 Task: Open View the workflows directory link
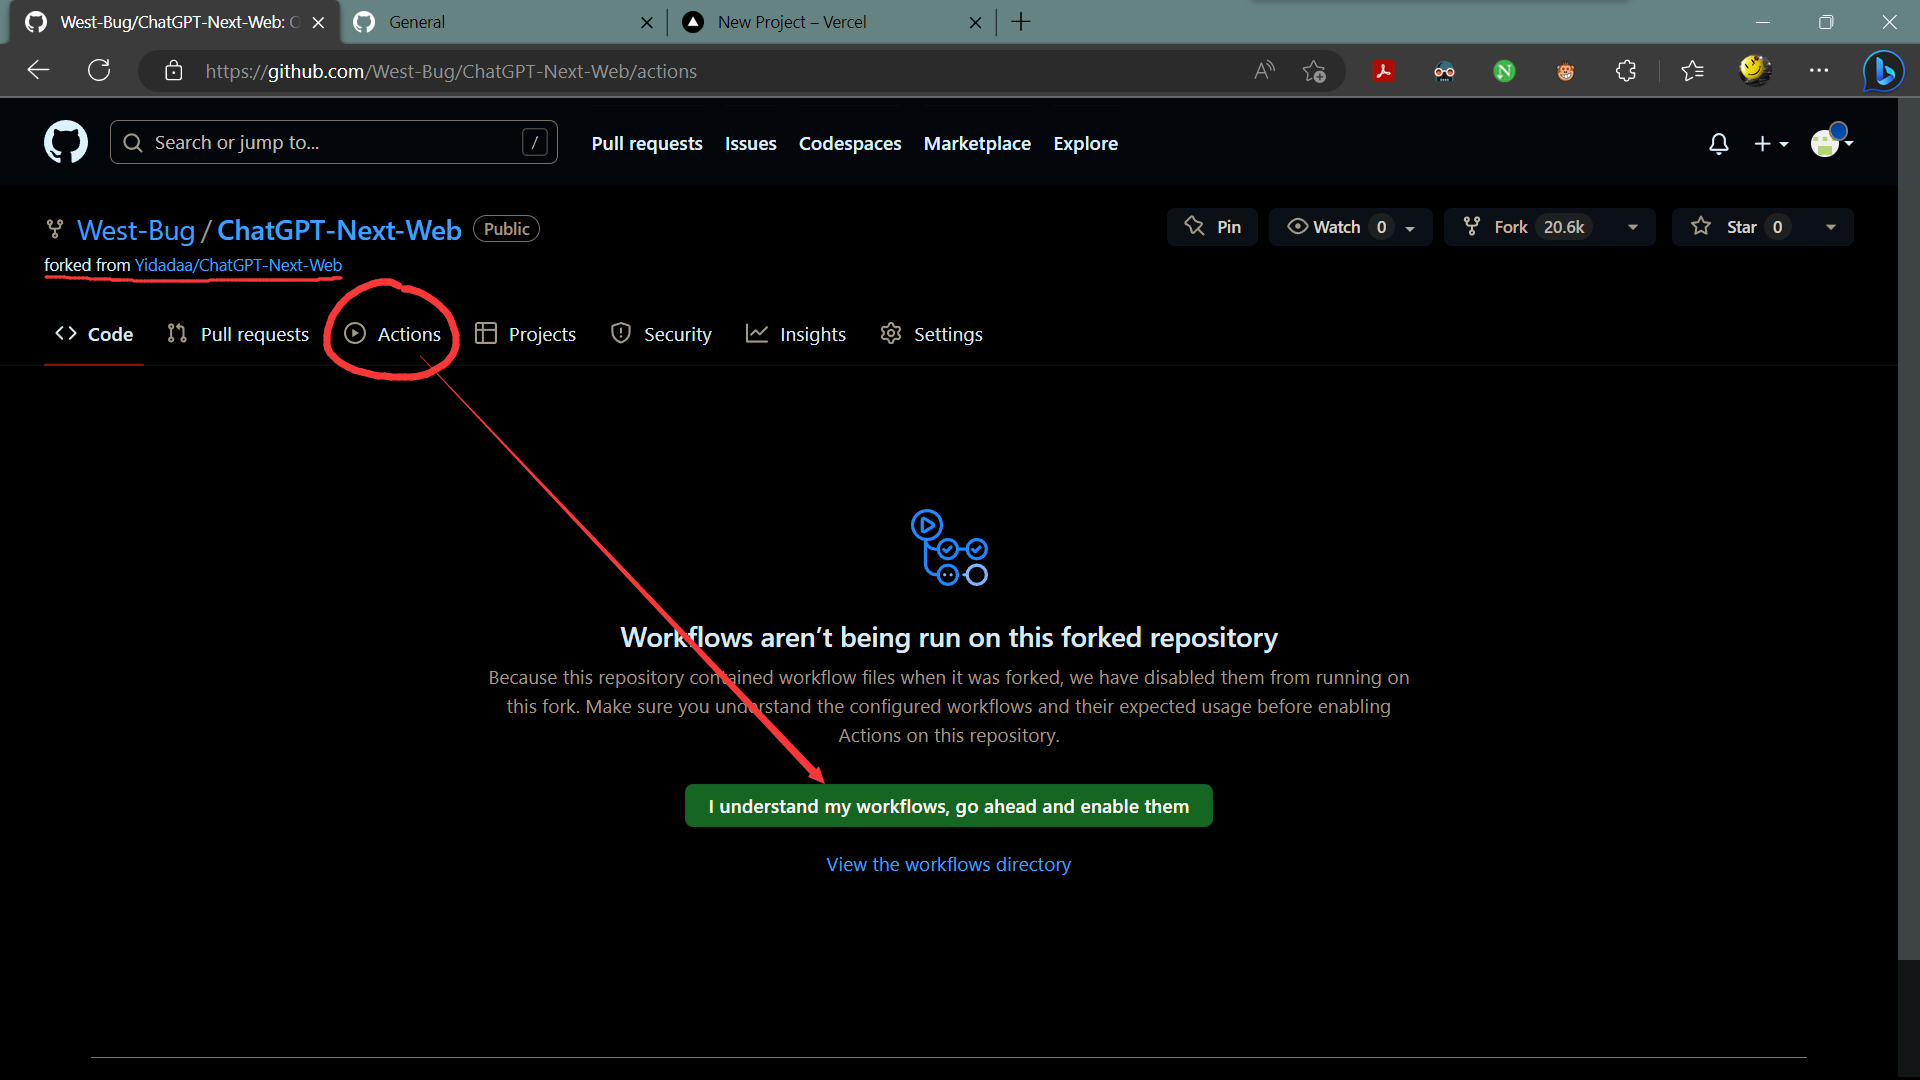pos(948,864)
